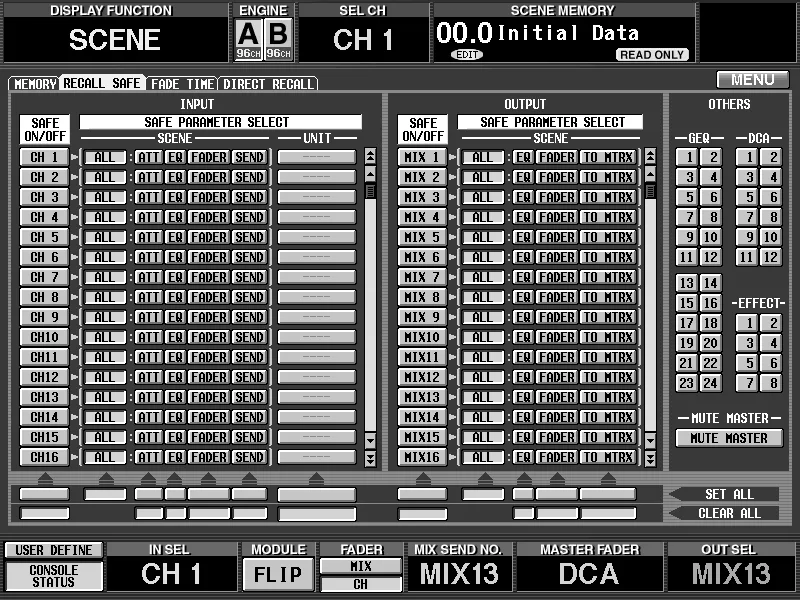Open the MENU button

tap(753, 80)
